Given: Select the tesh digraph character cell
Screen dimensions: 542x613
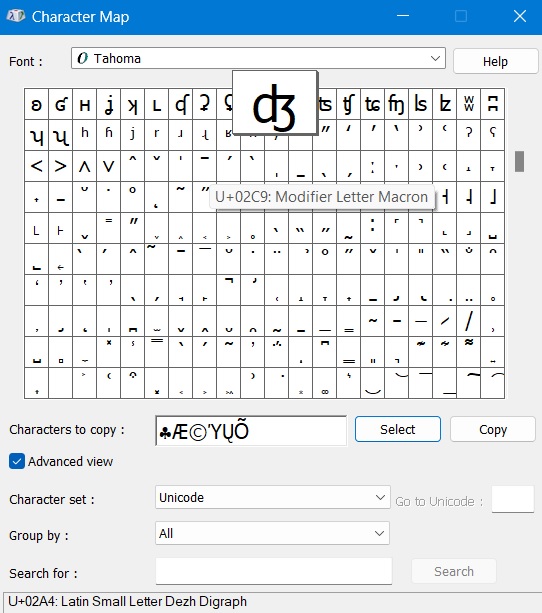Looking at the screenshot, I should (x=348, y=104).
